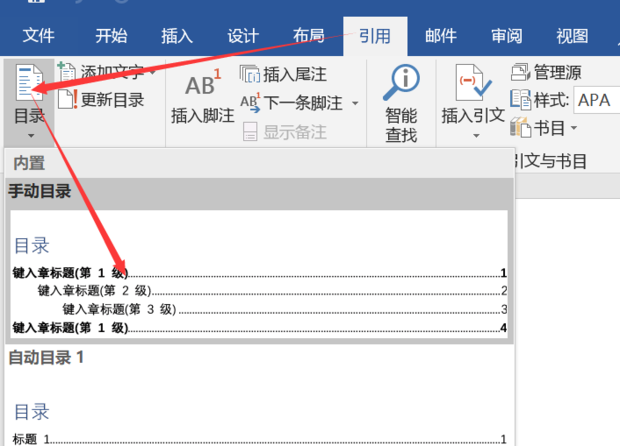Expand the 书目 dropdown arrow
This screenshot has width=620, height=446.
574,128
